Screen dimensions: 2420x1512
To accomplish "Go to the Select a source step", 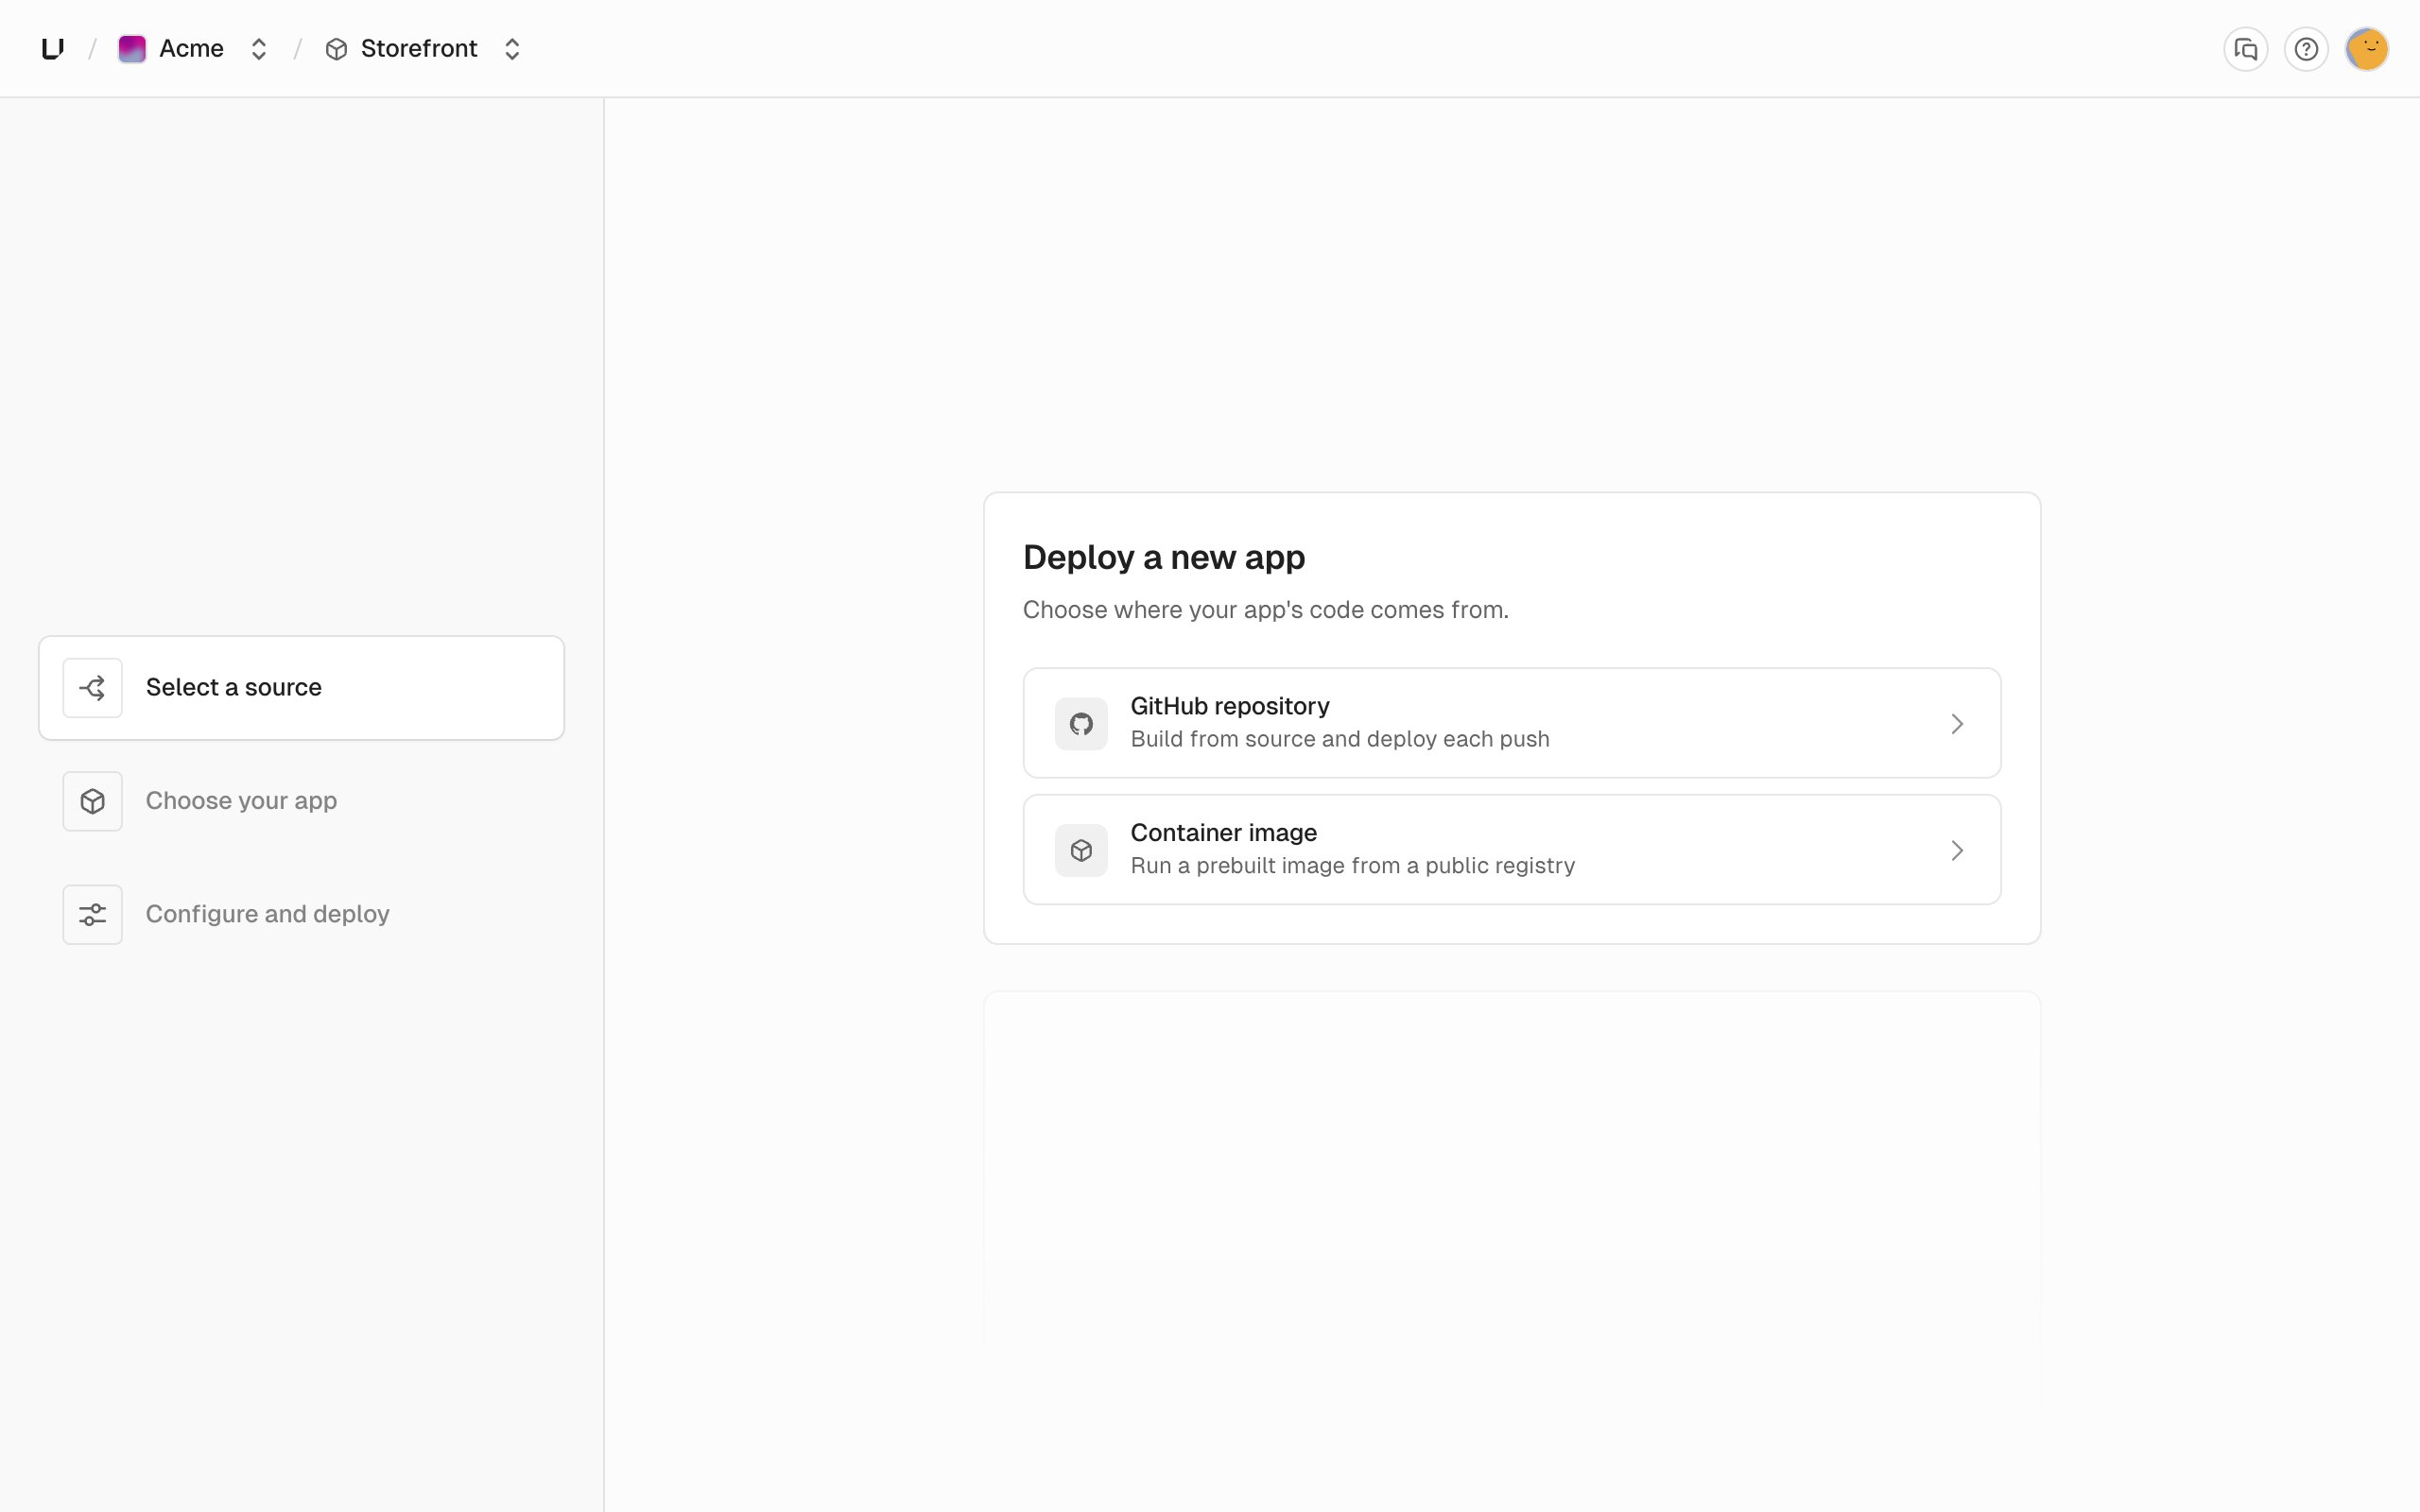I will [301, 688].
